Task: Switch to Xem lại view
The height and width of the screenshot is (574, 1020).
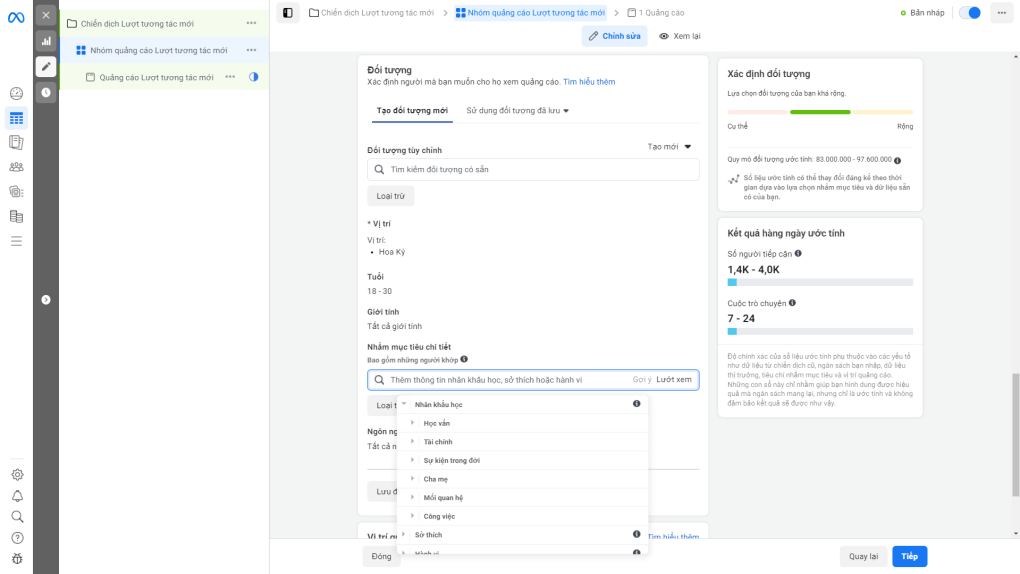Action: click(680, 36)
